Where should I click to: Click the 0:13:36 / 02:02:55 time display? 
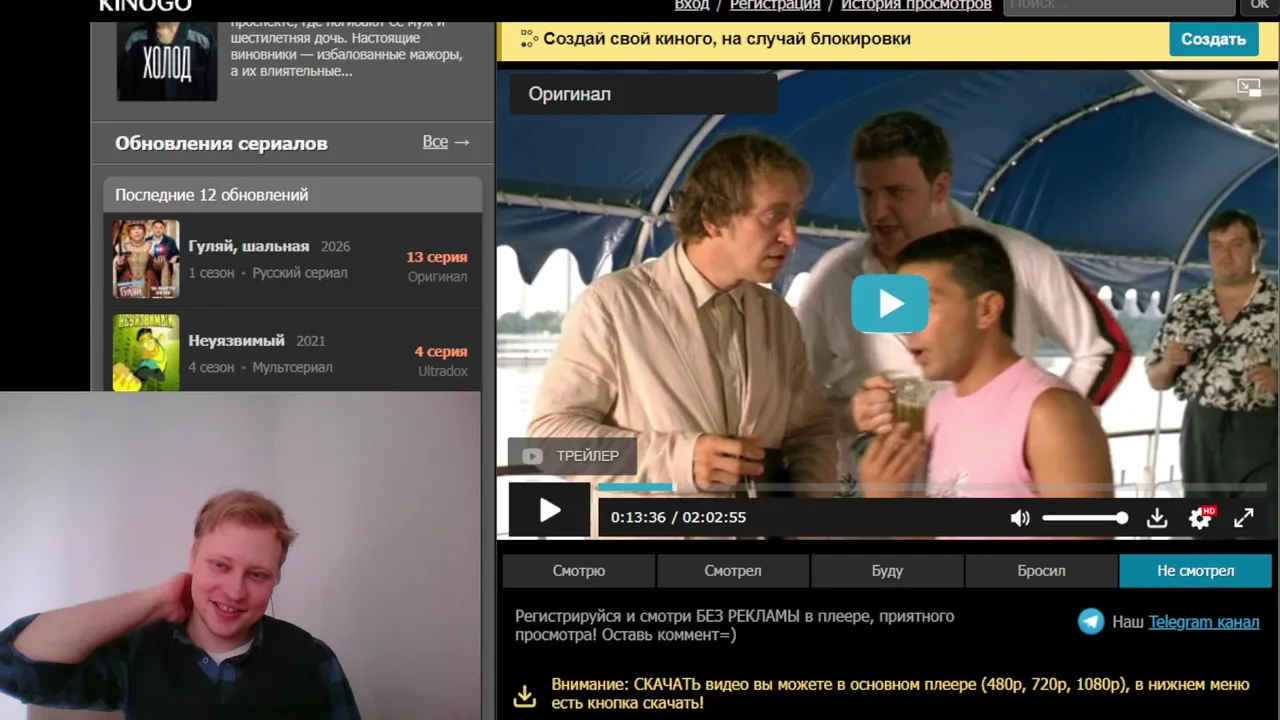click(x=678, y=518)
